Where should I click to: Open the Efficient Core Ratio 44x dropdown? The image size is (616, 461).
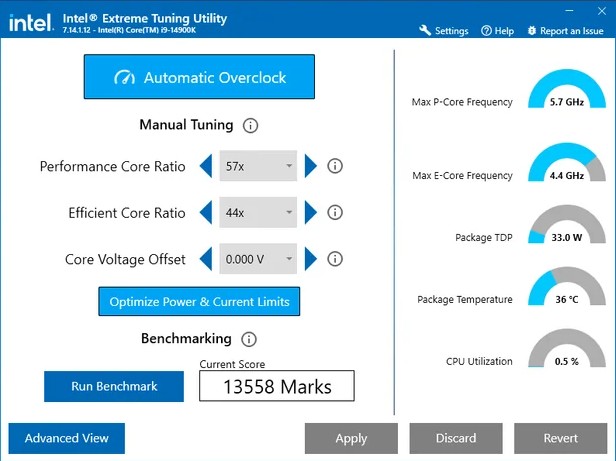tap(258, 212)
